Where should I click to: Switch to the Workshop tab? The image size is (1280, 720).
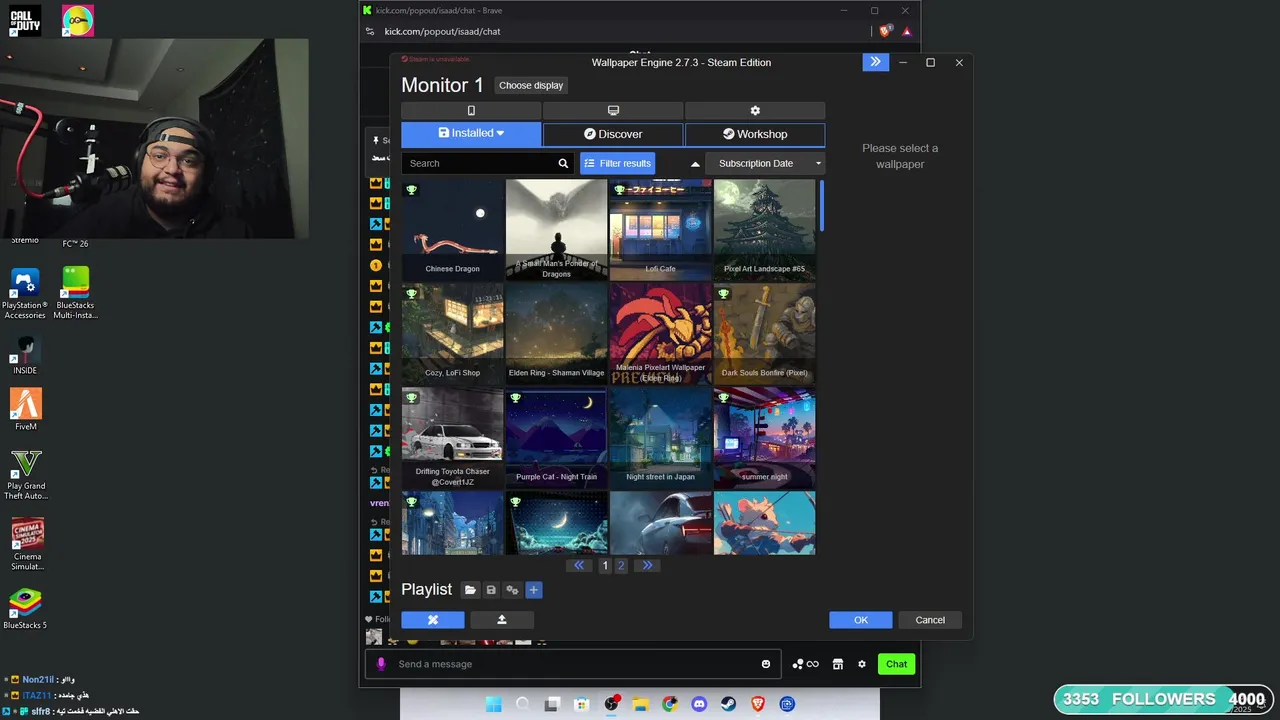pos(755,134)
